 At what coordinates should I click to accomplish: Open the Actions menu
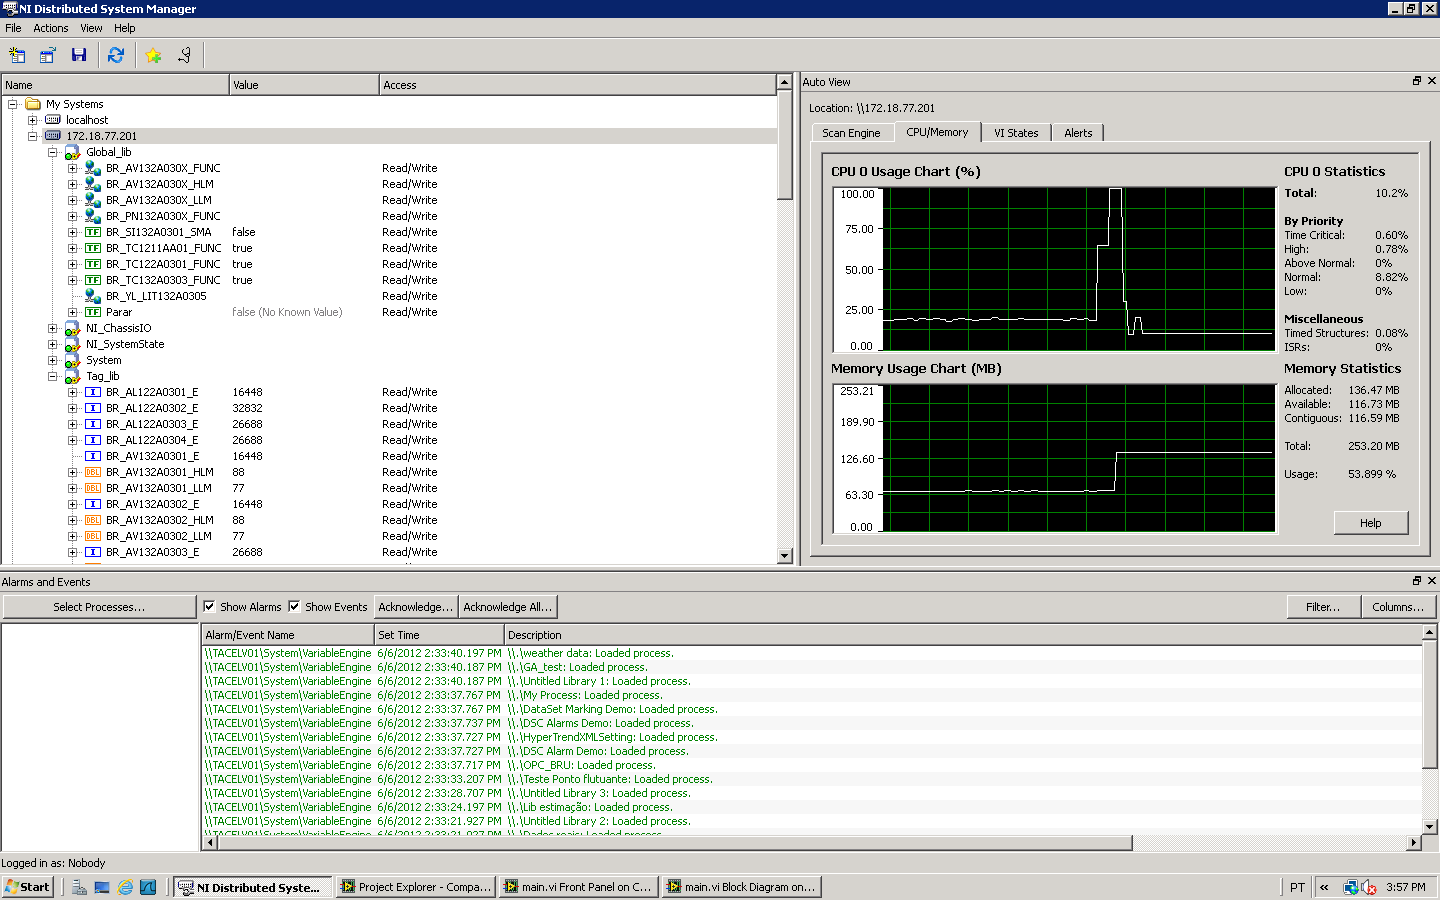pyautogui.click(x=51, y=28)
